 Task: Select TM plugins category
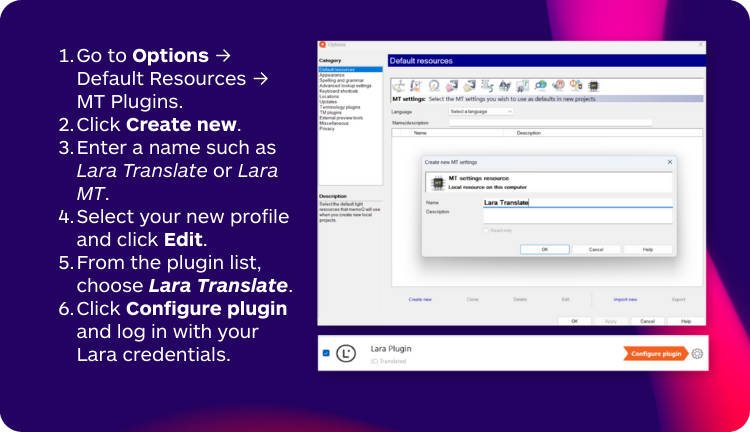(331, 112)
